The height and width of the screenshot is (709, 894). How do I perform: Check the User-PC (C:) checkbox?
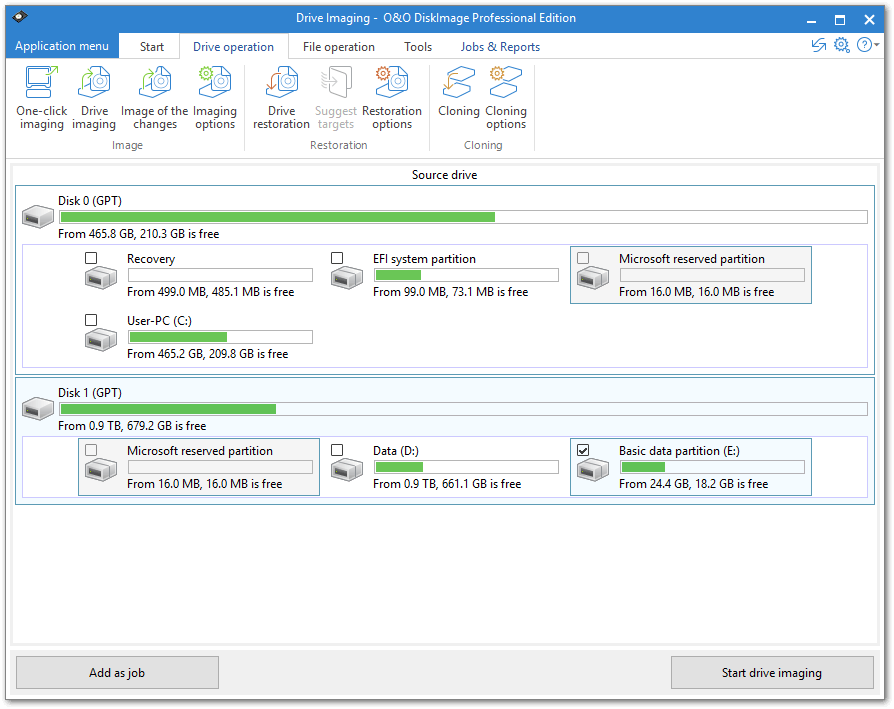pyautogui.click(x=91, y=320)
